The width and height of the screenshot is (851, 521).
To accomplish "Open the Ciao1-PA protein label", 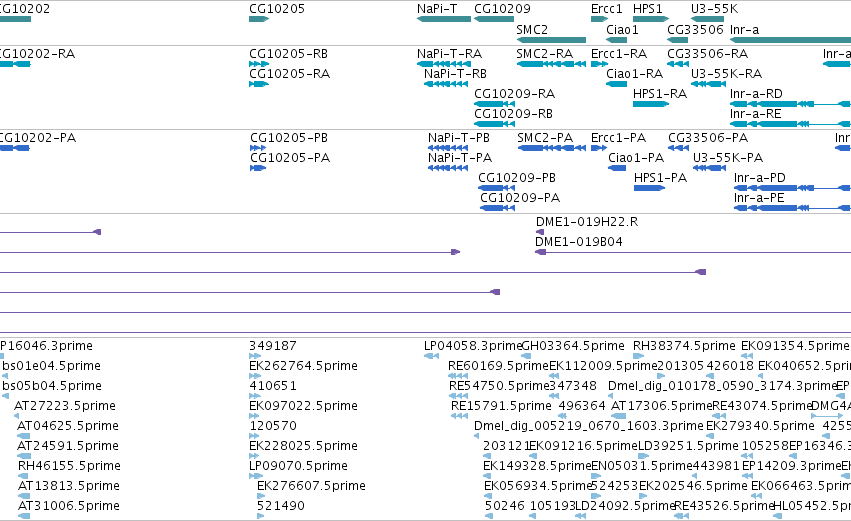I will [x=636, y=158].
